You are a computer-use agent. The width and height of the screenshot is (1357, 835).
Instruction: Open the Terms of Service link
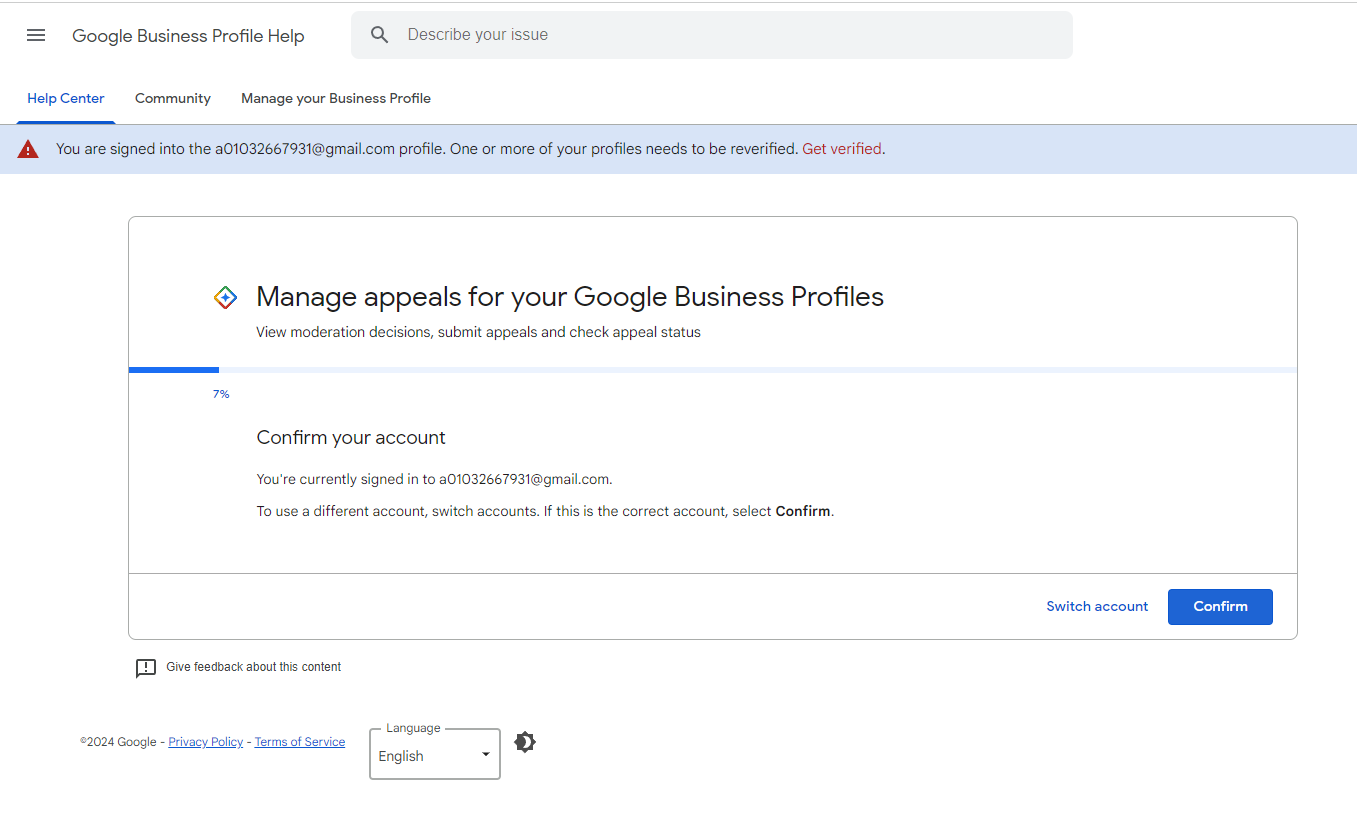pyautogui.click(x=300, y=742)
